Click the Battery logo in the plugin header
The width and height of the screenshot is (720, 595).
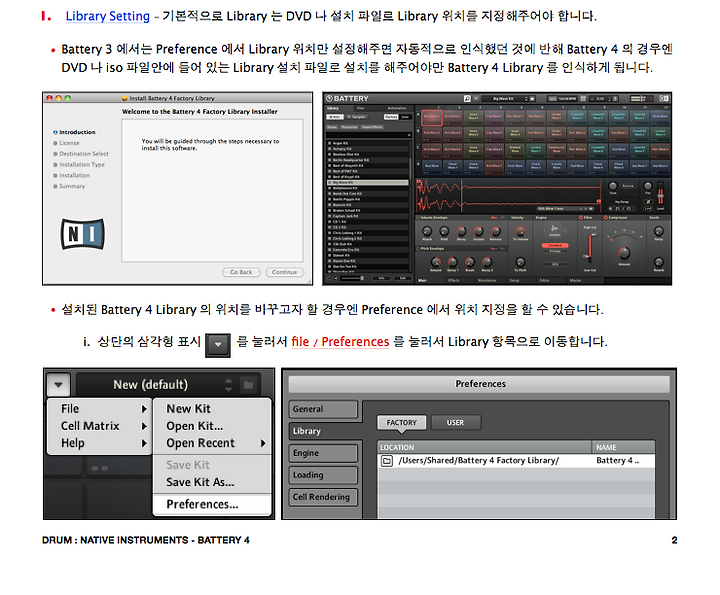pos(347,98)
